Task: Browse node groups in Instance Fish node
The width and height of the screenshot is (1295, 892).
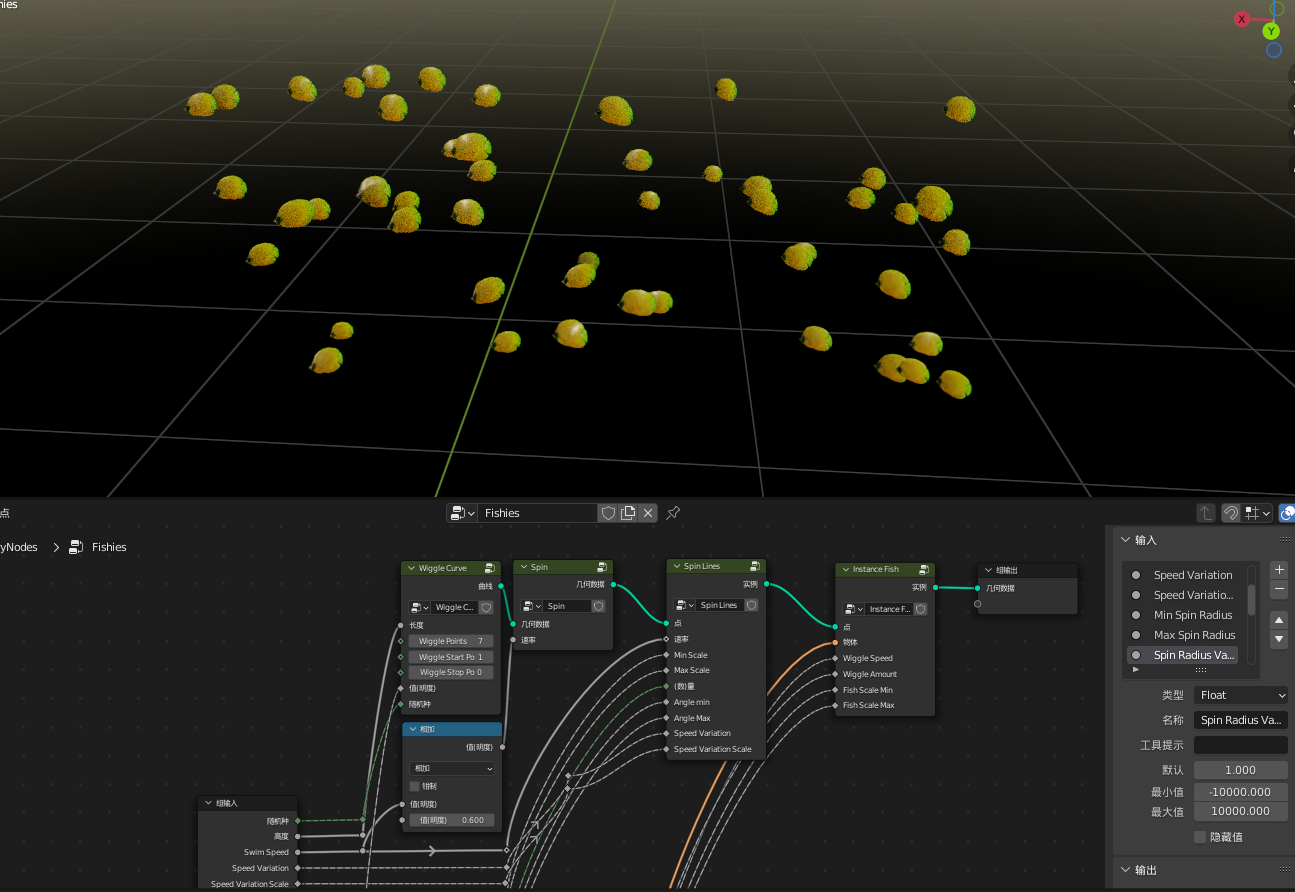Action: [x=853, y=609]
